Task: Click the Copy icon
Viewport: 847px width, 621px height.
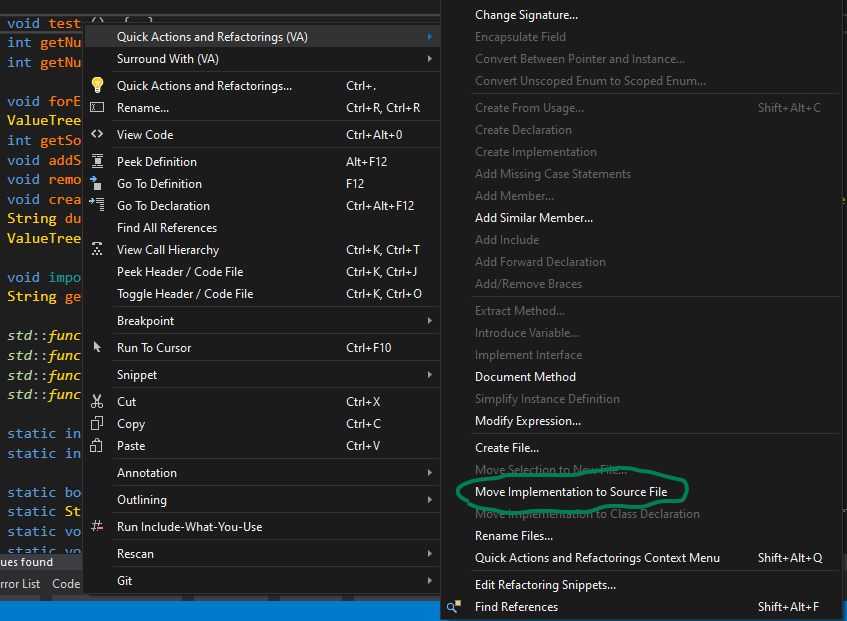Action: pos(97,423)
